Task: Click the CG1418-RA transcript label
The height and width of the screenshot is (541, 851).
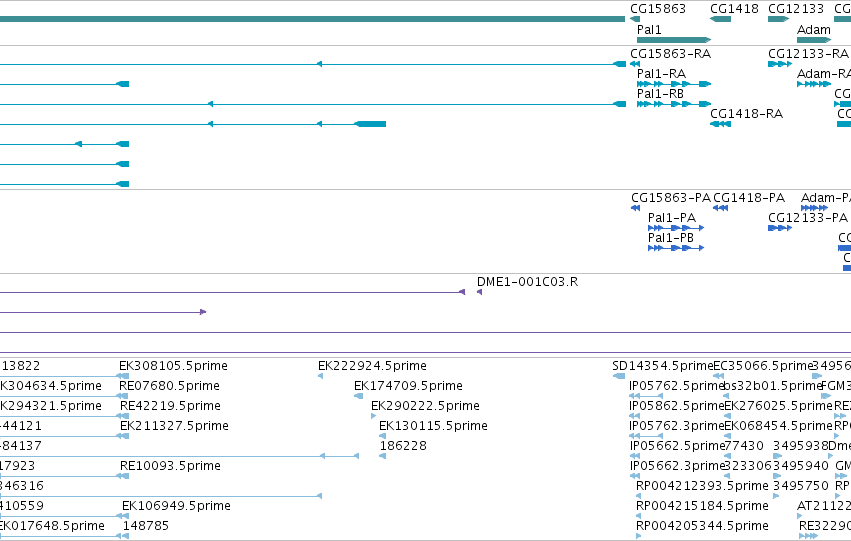Action: pyautogui.click(x=746, y=114)
